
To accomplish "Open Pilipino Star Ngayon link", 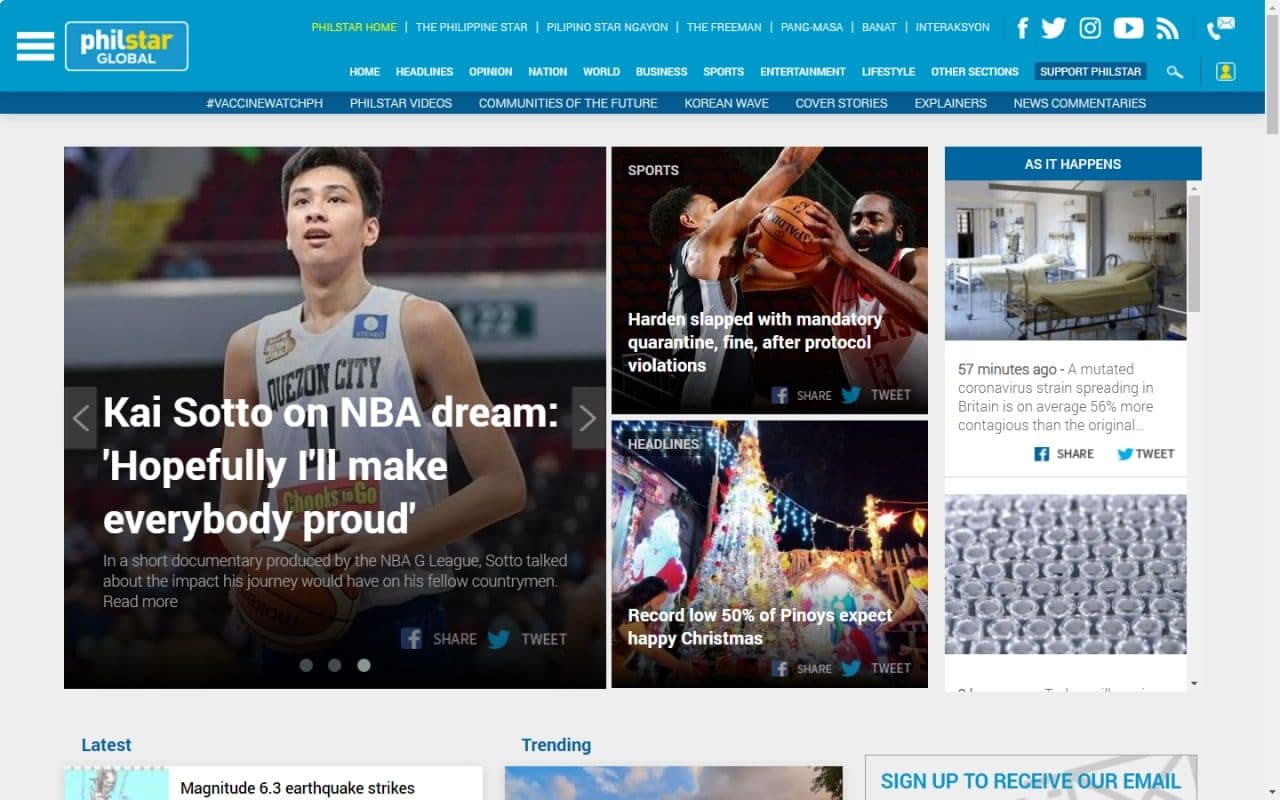I will [x=607, y=27].
